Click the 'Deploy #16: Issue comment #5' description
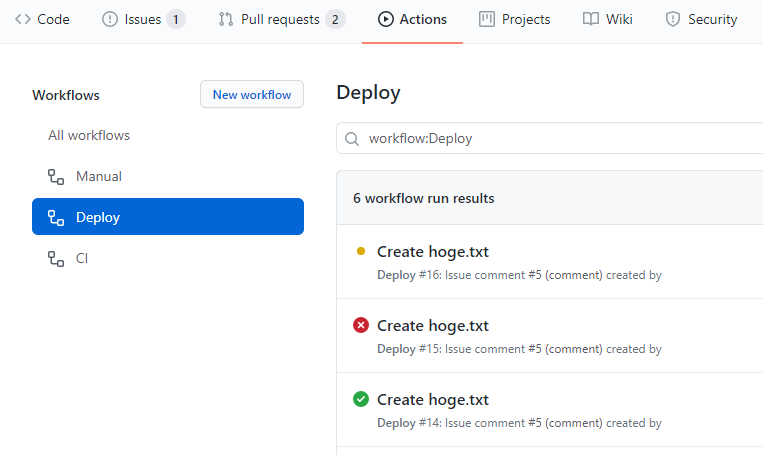 [x=519, y=275]
